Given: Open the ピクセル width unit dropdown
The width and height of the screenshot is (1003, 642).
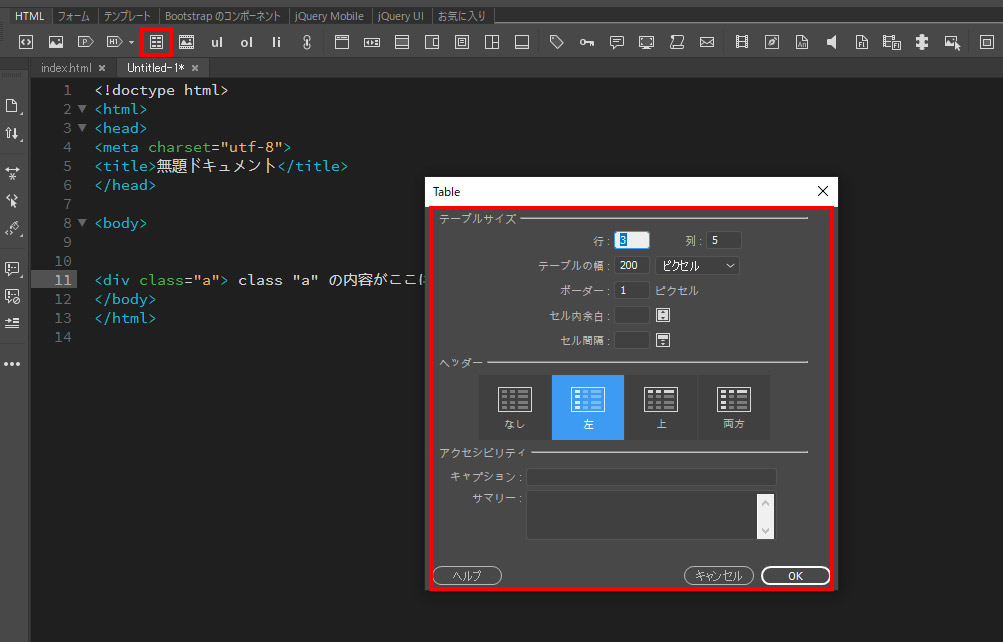Looking at the screenshot, I should pos(697,265).
